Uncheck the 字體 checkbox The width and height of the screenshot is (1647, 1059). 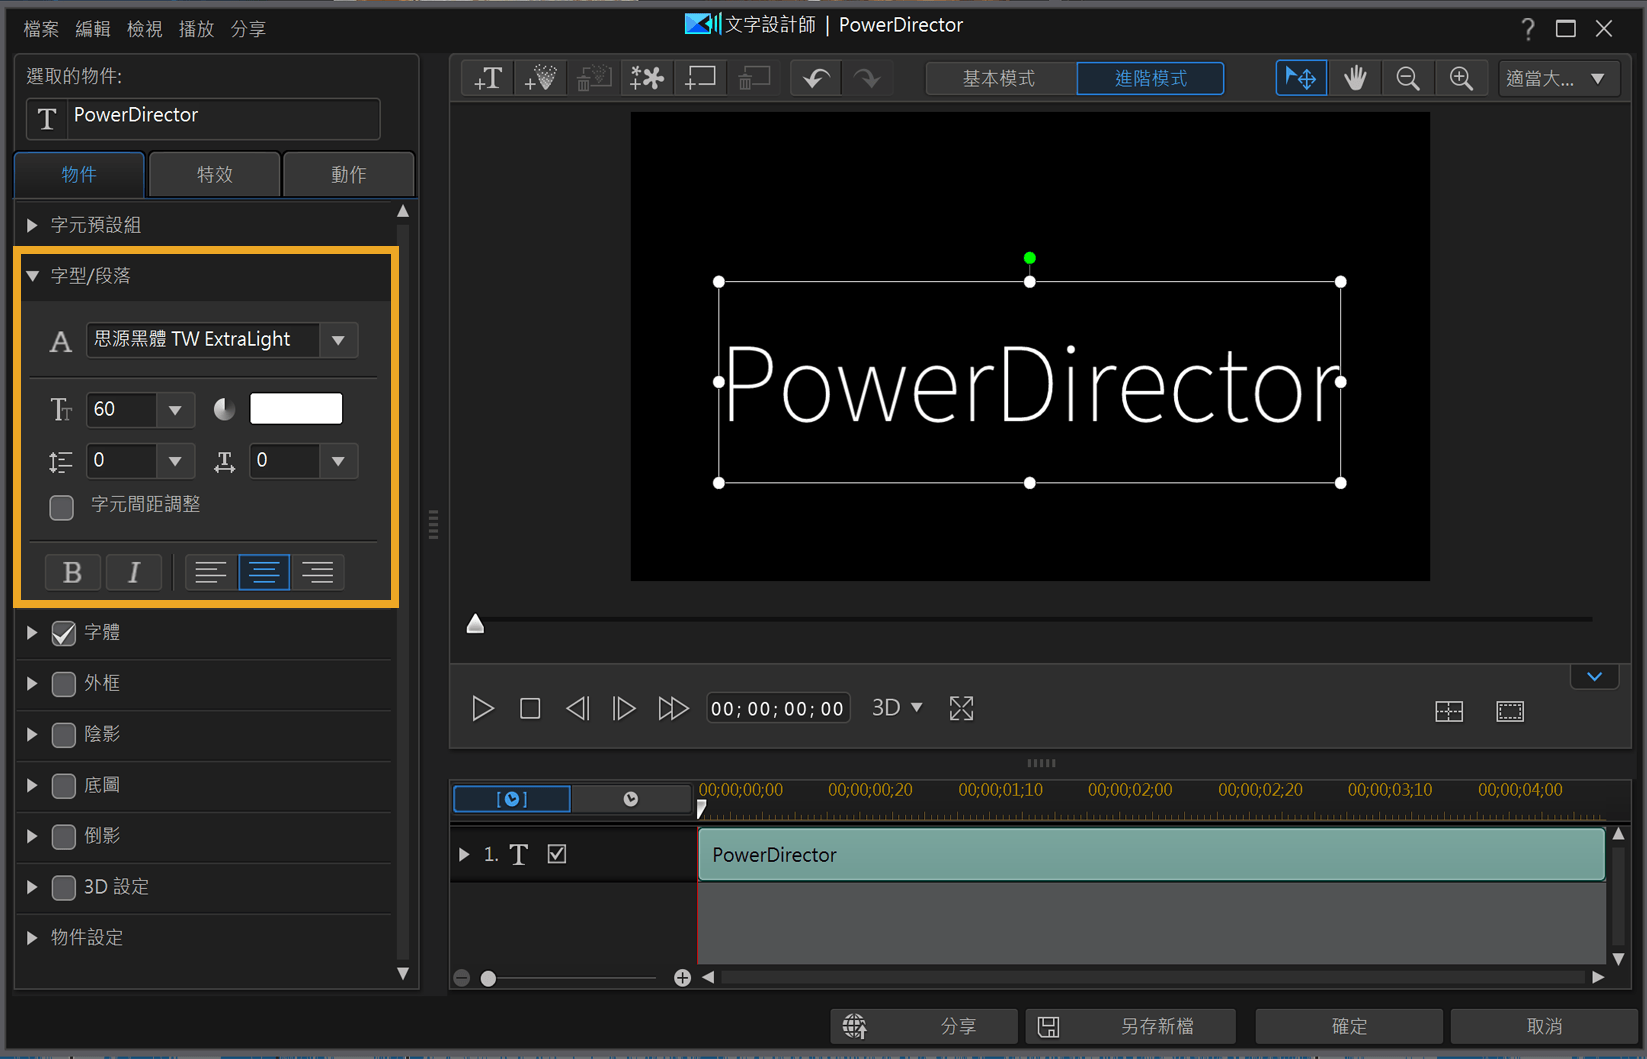(64, 633)
